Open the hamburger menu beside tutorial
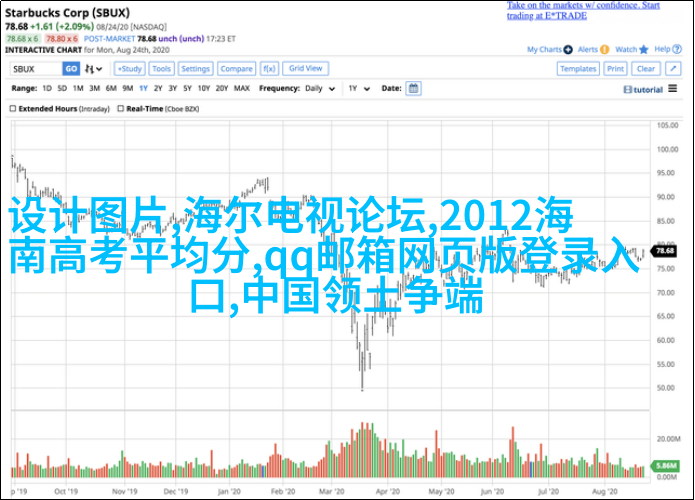This screenshot has height=500, width=695. [673, 89]
